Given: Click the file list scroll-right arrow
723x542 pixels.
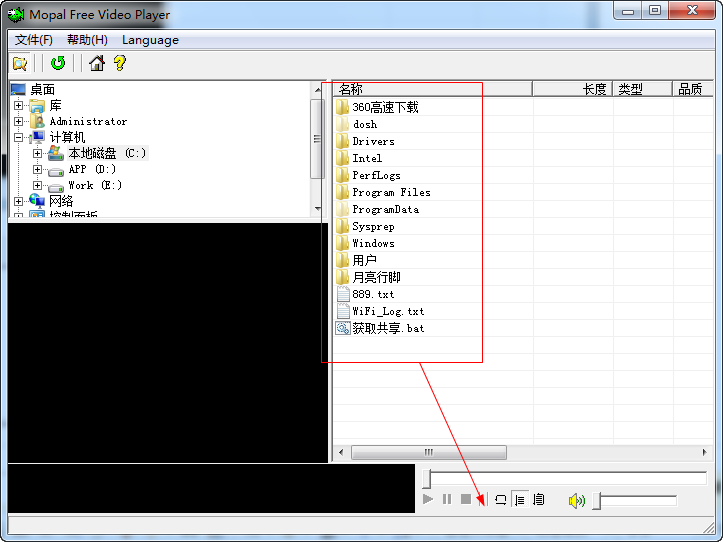Looking at the screenshot, I should [705, 453].
